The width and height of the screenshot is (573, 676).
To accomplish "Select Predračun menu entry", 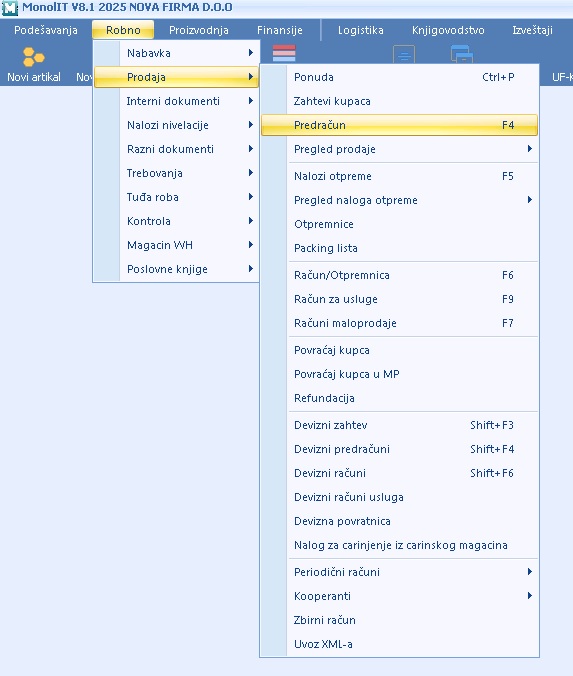I will (400, 125).
